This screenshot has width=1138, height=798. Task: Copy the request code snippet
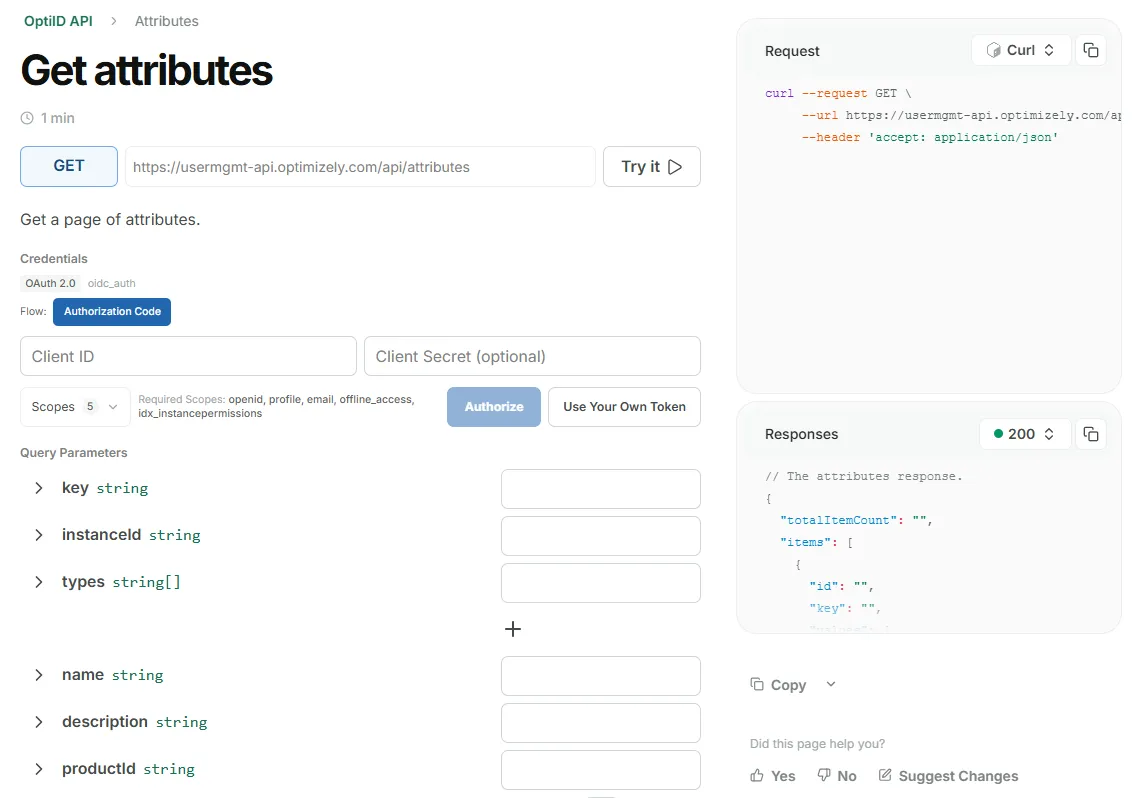1090,50
